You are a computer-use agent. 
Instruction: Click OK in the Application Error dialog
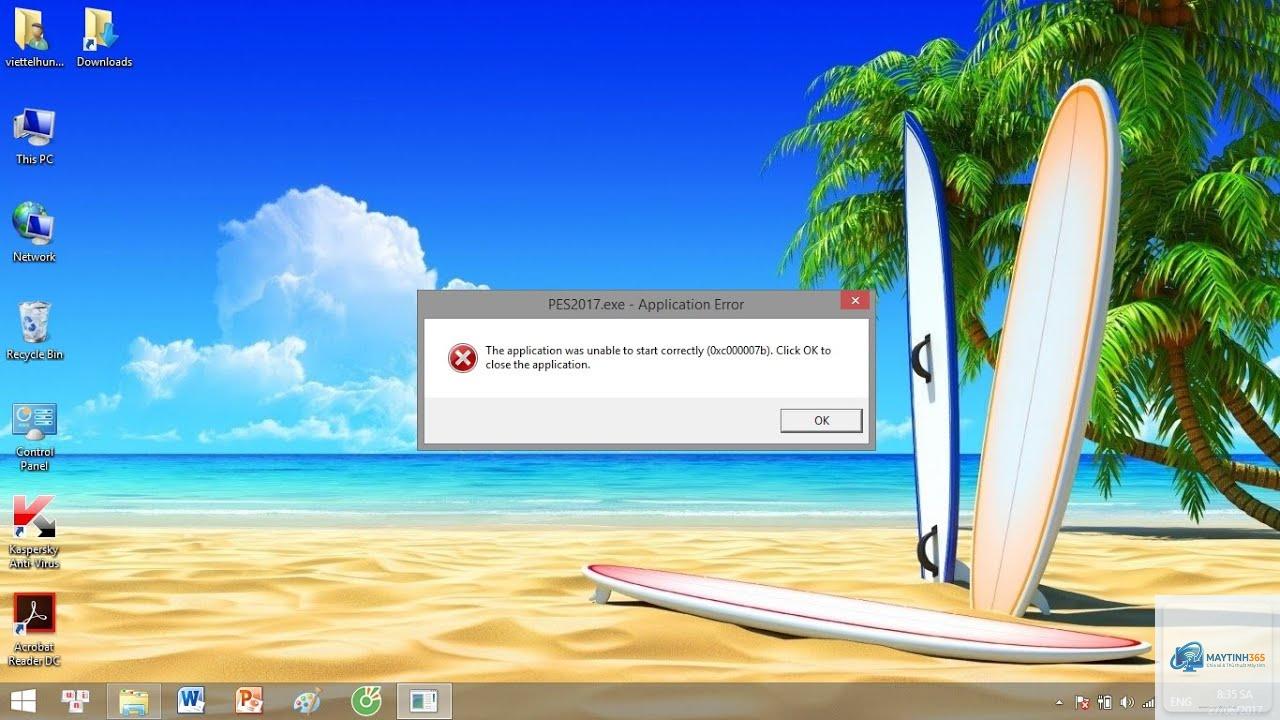click(821, 421)
